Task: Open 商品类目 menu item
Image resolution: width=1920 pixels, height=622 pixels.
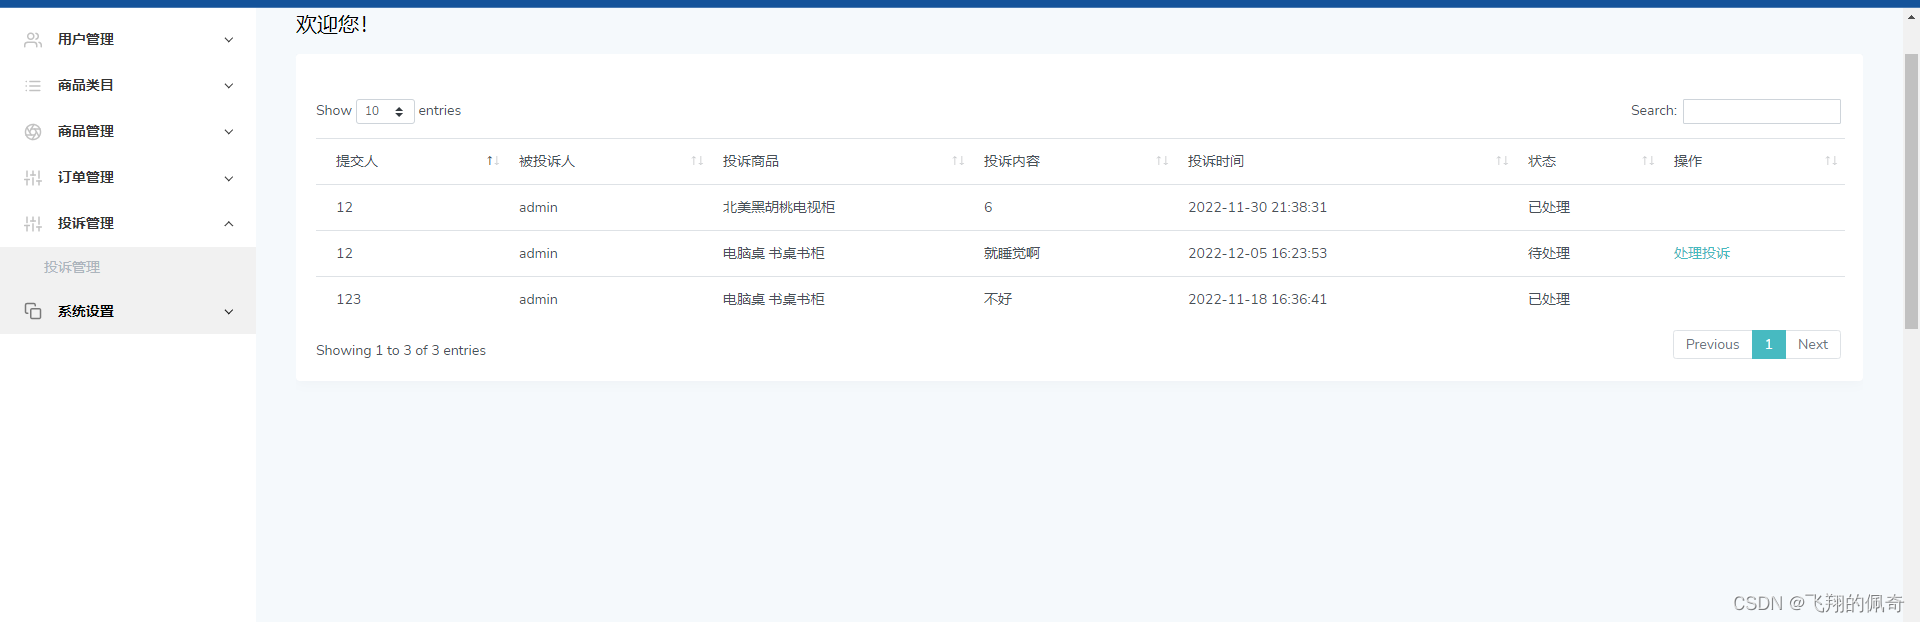Action: click(128, 85)
